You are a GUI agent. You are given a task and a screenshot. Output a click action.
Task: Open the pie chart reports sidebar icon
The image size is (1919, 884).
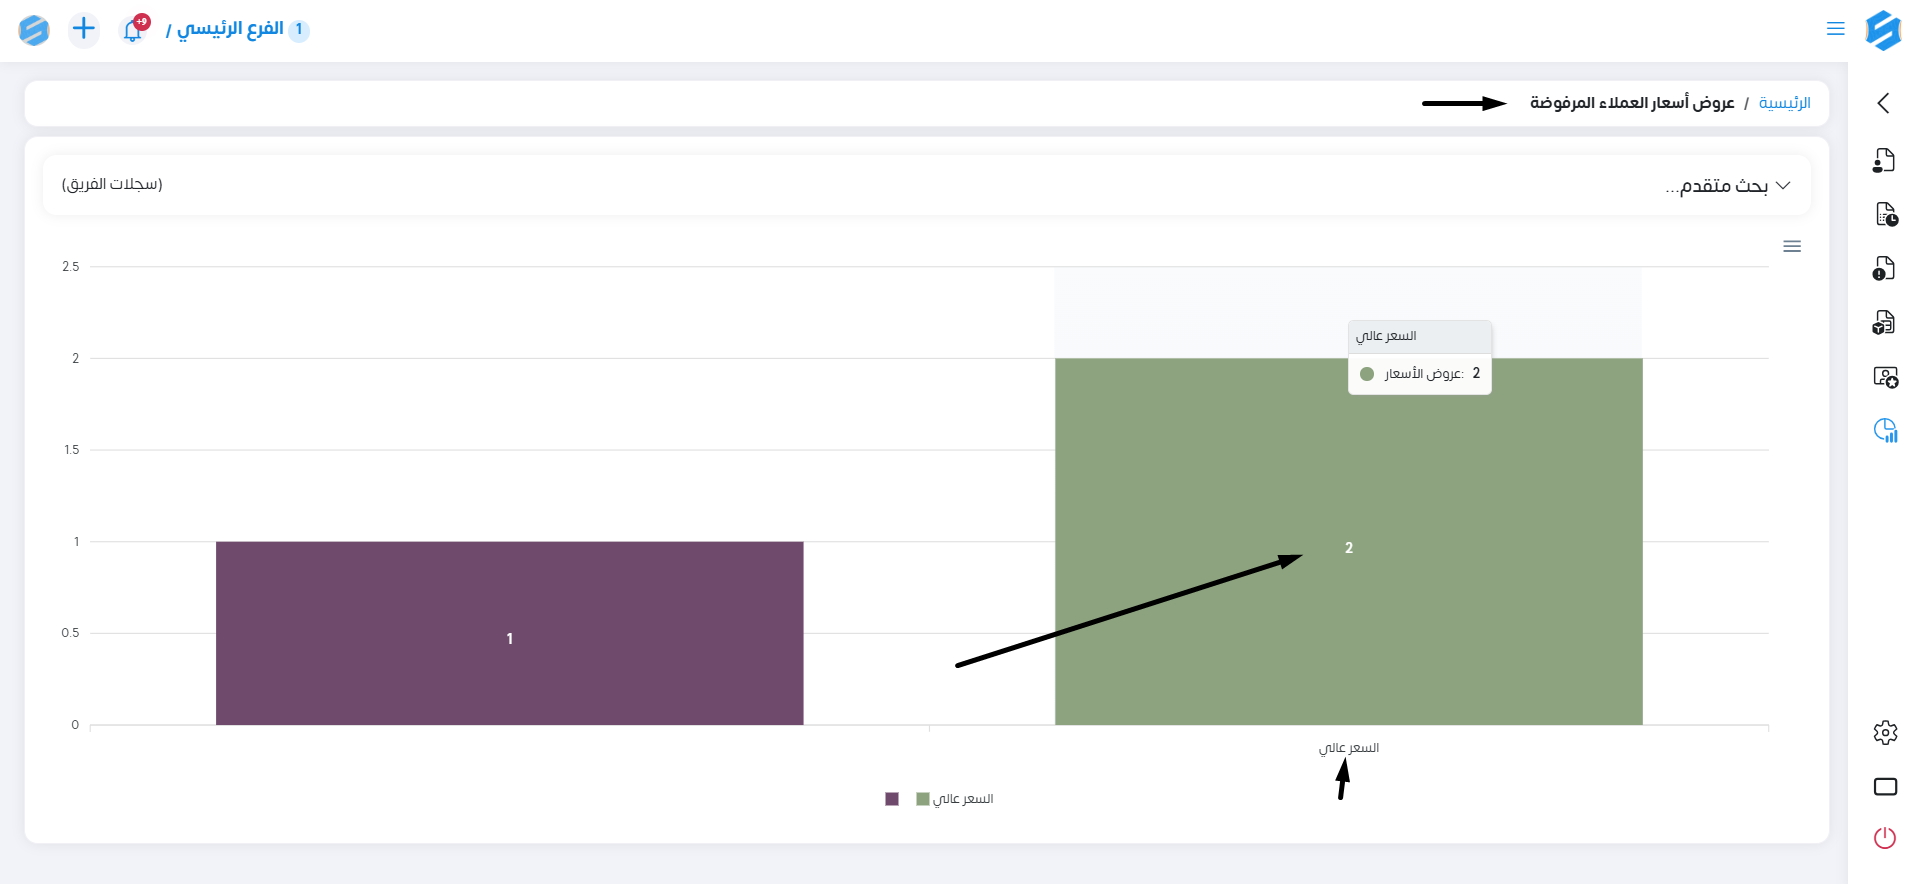1885,430
